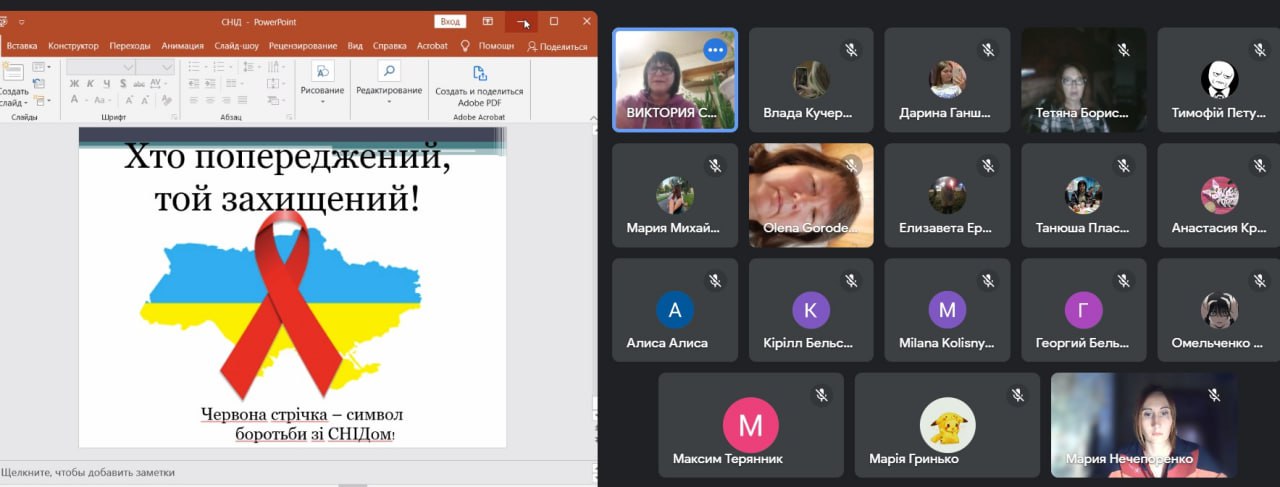This screenshot has height=487, width=1280.
Task: Click the Italic (К) formatting icon
Action: tap(89, 84)
